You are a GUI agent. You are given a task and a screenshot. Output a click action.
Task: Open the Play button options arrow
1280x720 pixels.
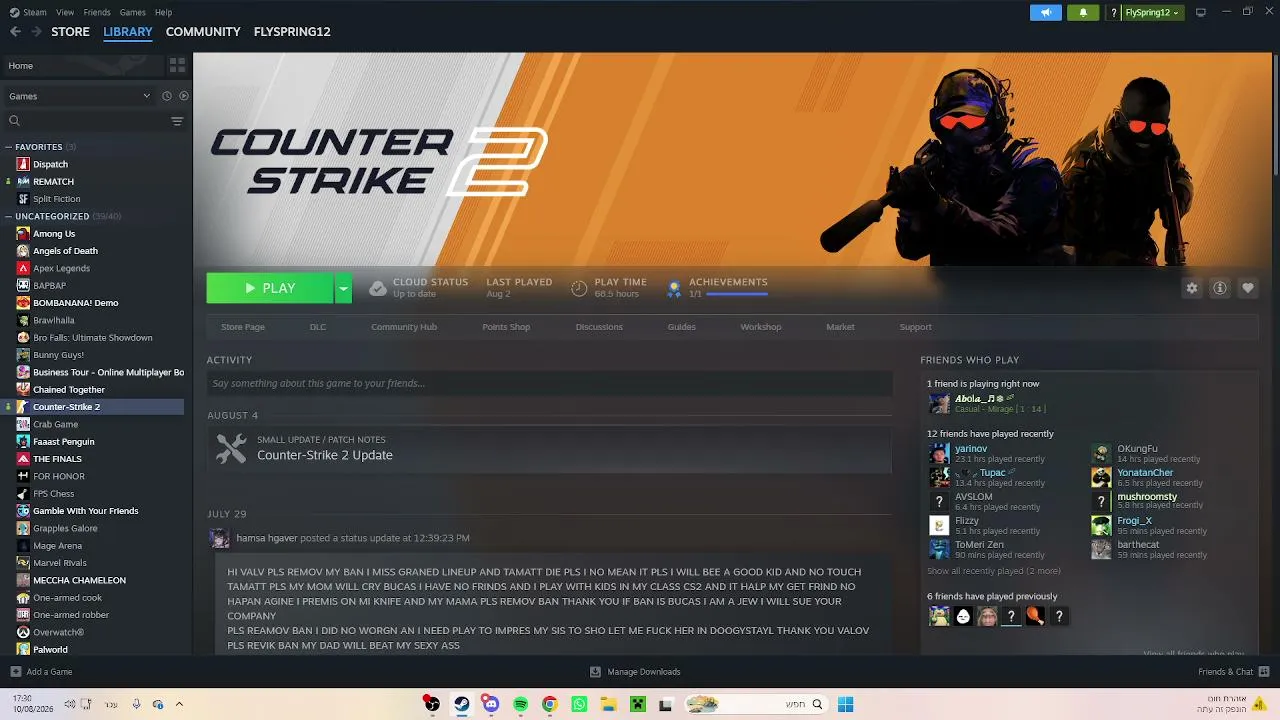[343, 288]
